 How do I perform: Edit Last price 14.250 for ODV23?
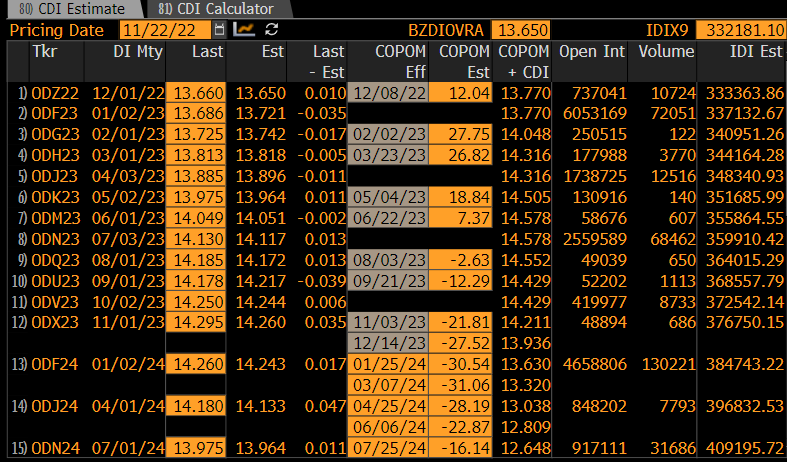point(196,302)
